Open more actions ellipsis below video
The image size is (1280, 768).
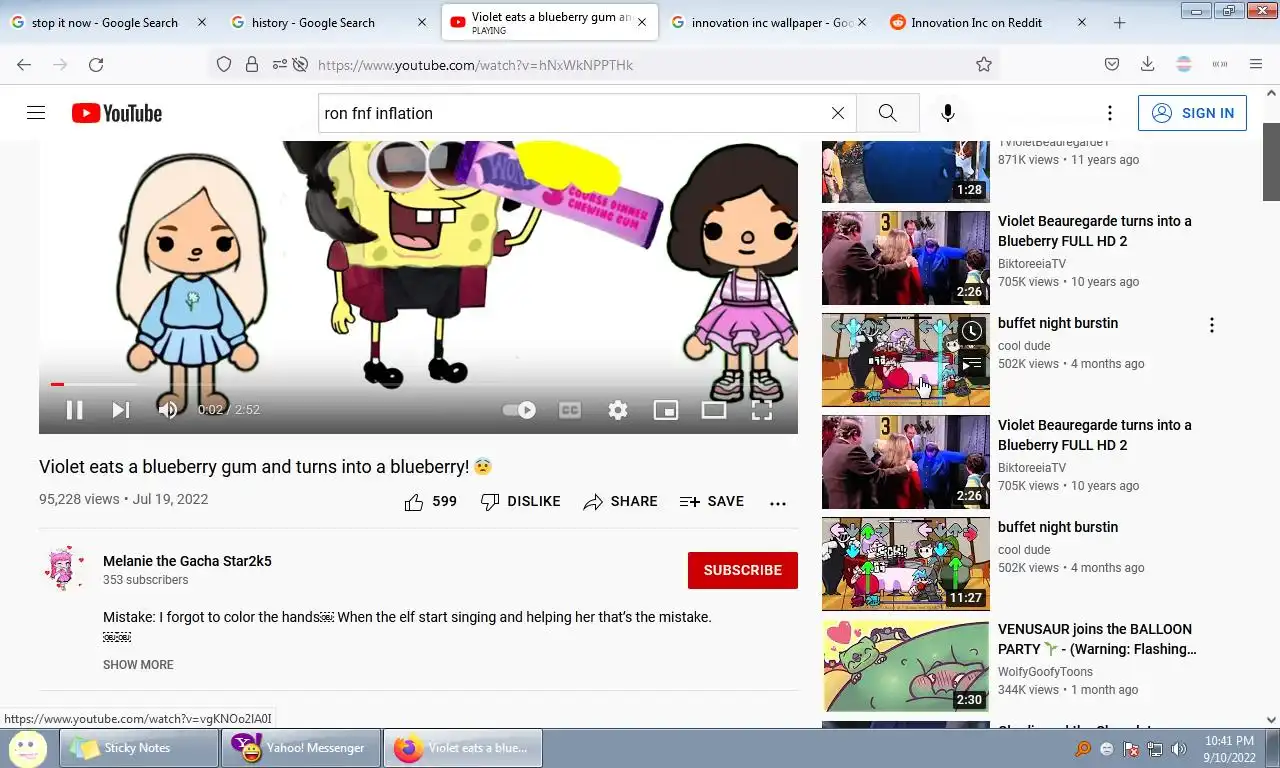pyautogui.click(x=778, y=503)
